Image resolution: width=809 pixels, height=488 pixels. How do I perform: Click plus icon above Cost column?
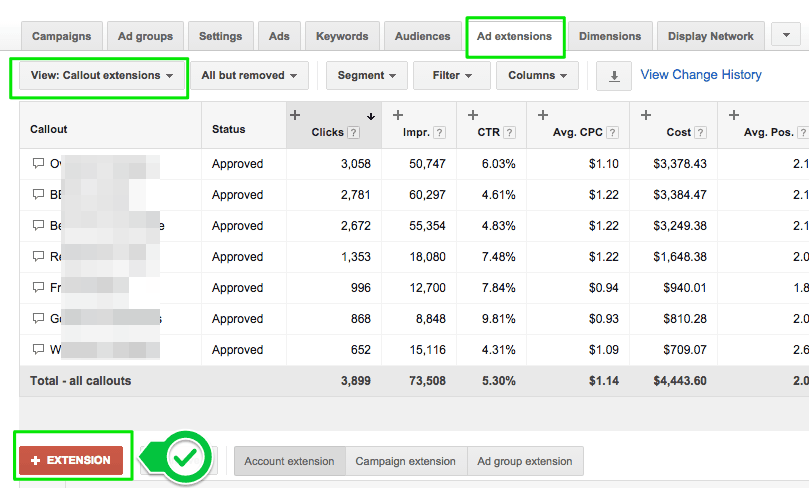point(645,115)
